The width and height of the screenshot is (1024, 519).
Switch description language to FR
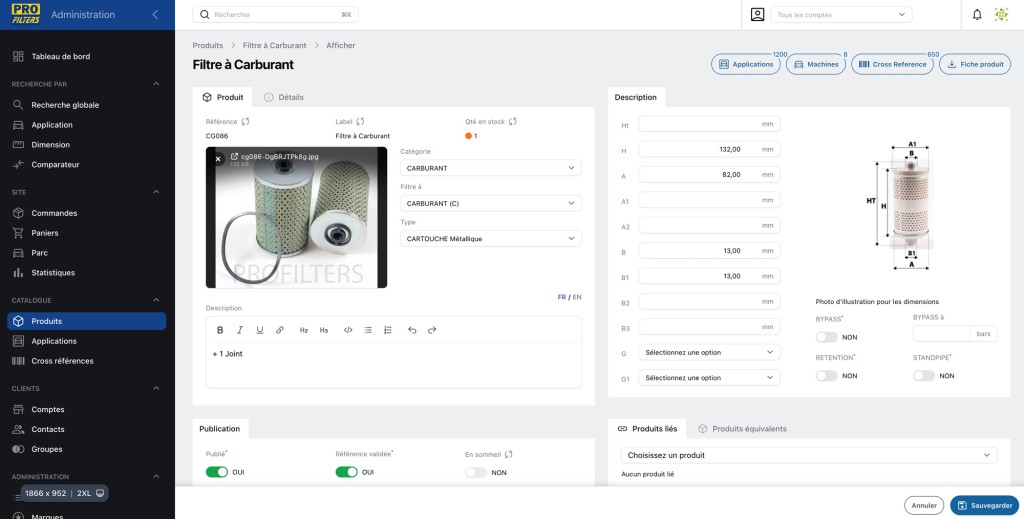(562, 297)
